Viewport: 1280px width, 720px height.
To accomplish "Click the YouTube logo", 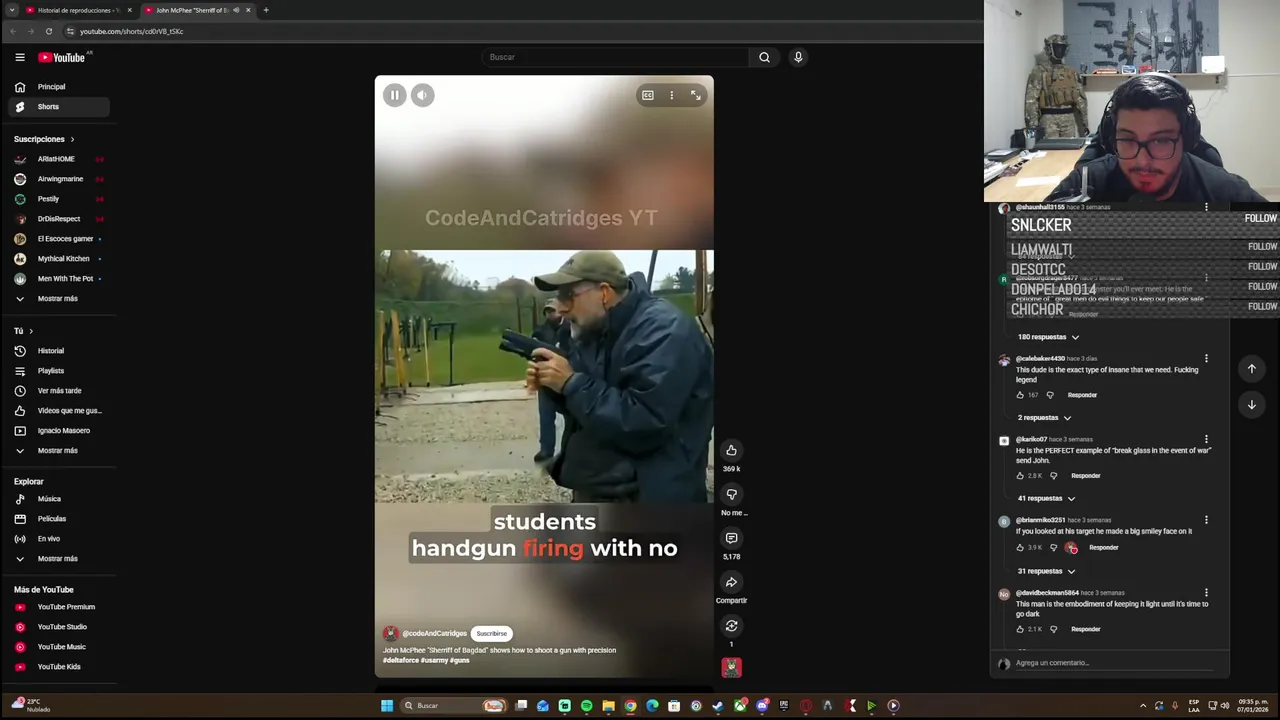I will coord(62,57).
